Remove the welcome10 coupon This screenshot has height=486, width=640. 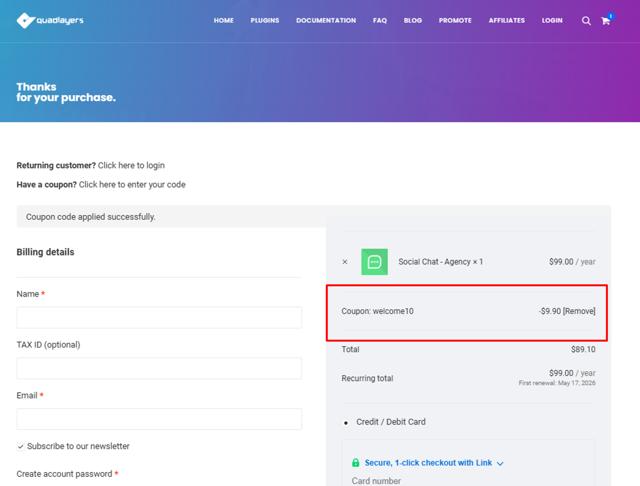pos(579,311)
